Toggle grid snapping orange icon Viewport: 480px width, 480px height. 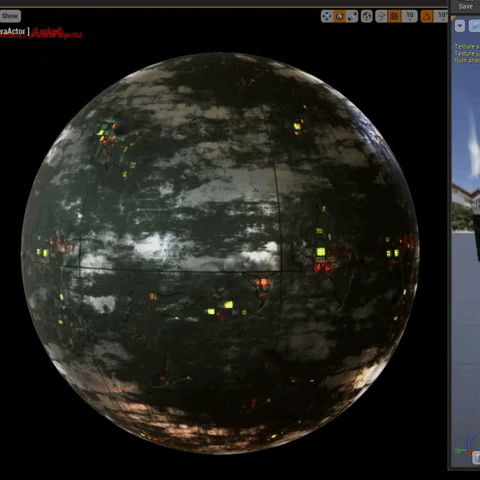[394, 16]
